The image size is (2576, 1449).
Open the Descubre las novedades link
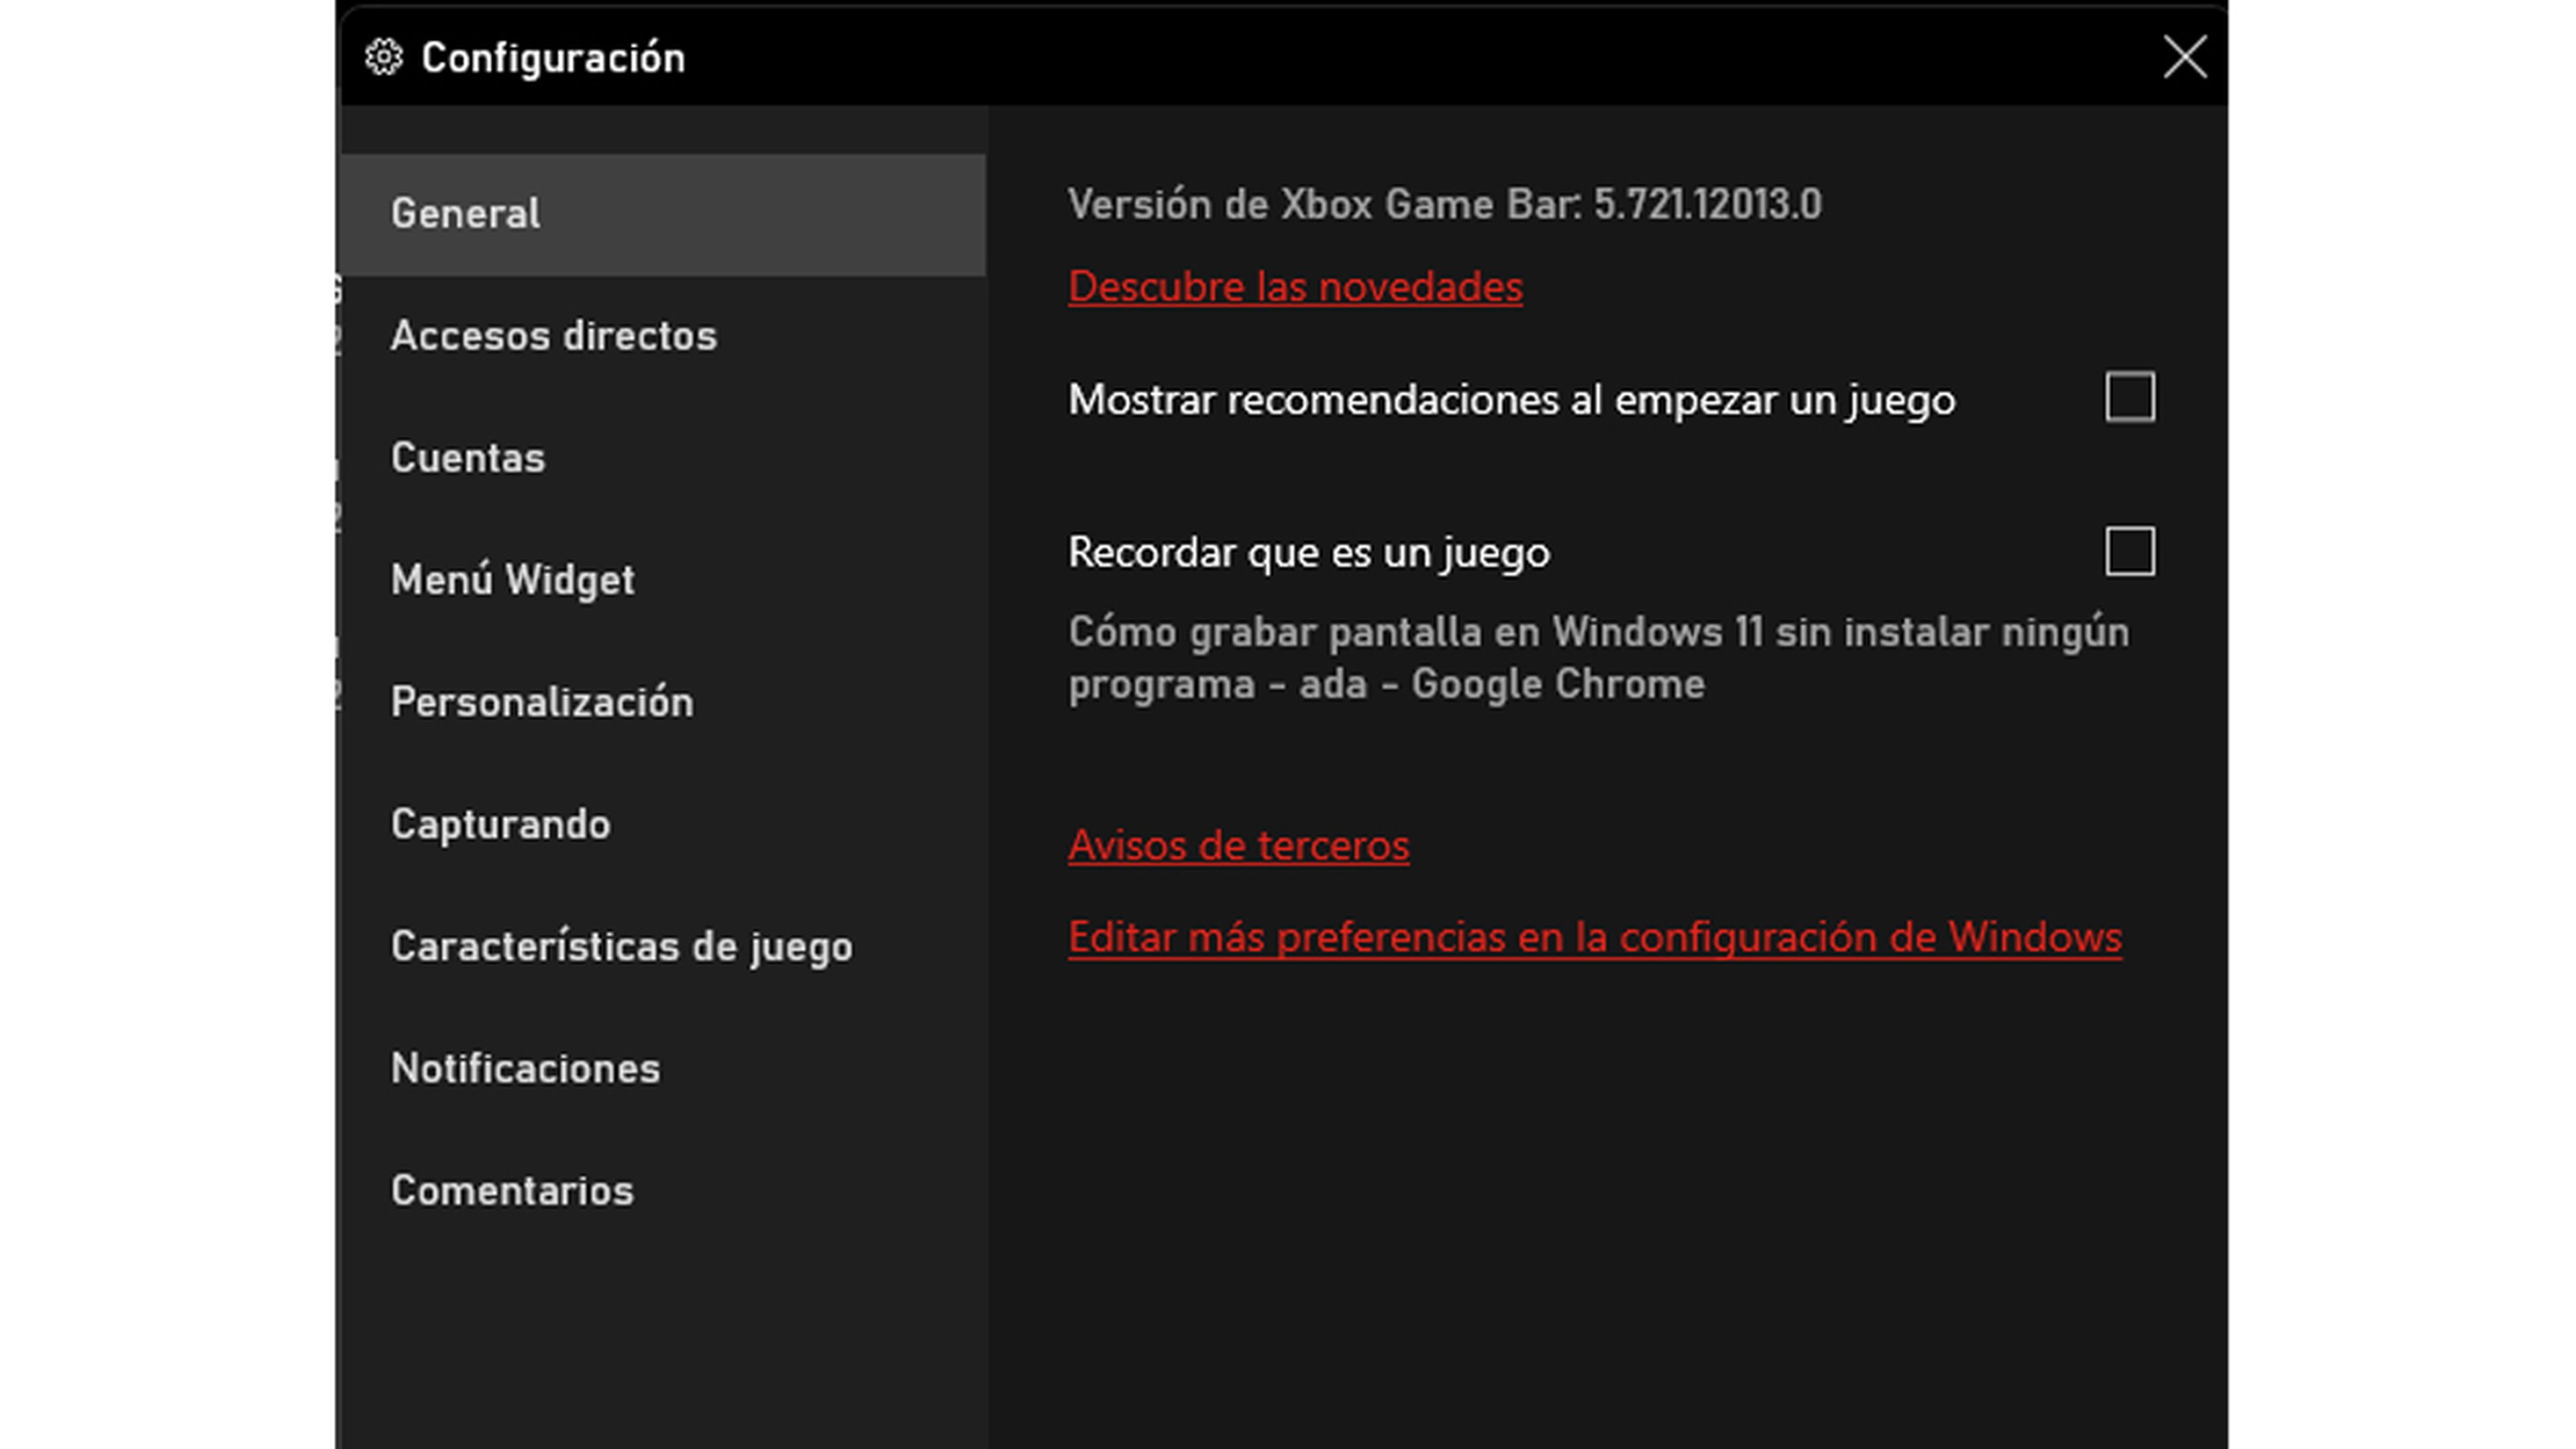(x=1295, y=287)
